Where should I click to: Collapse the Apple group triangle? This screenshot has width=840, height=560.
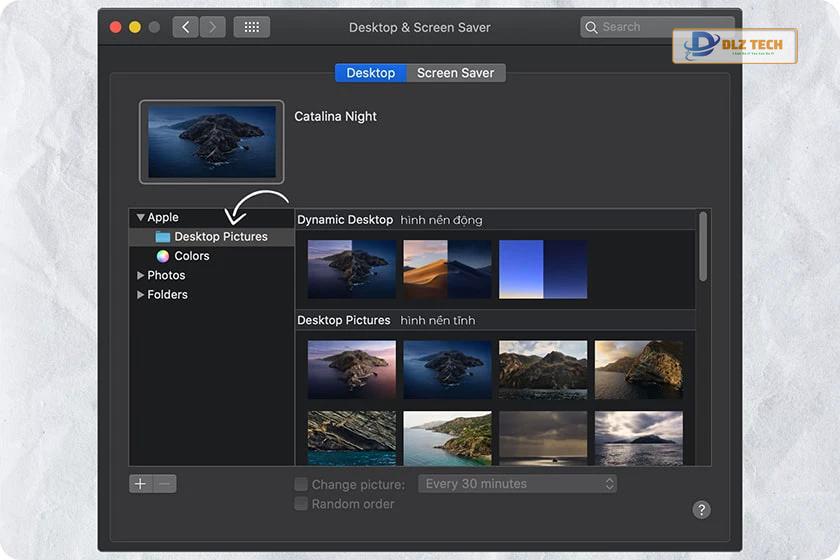point(140,218)
